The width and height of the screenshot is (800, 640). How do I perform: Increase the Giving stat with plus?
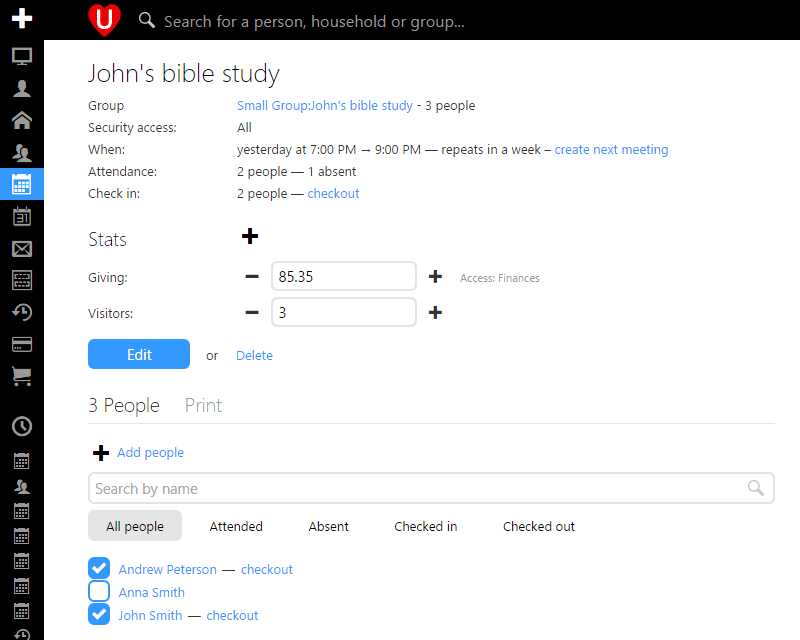point(435,277)
